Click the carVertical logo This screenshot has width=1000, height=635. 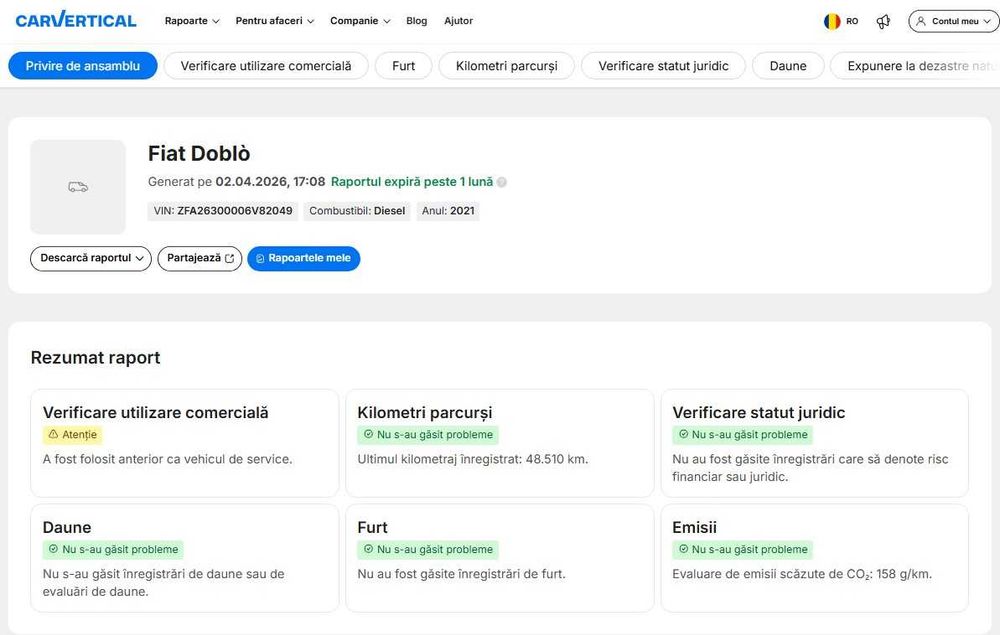coord(76,20)
